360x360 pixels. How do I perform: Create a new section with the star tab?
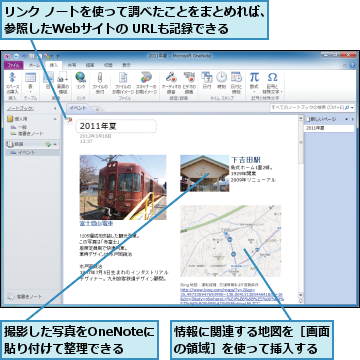pyautogui.click(x=97, y=109)
